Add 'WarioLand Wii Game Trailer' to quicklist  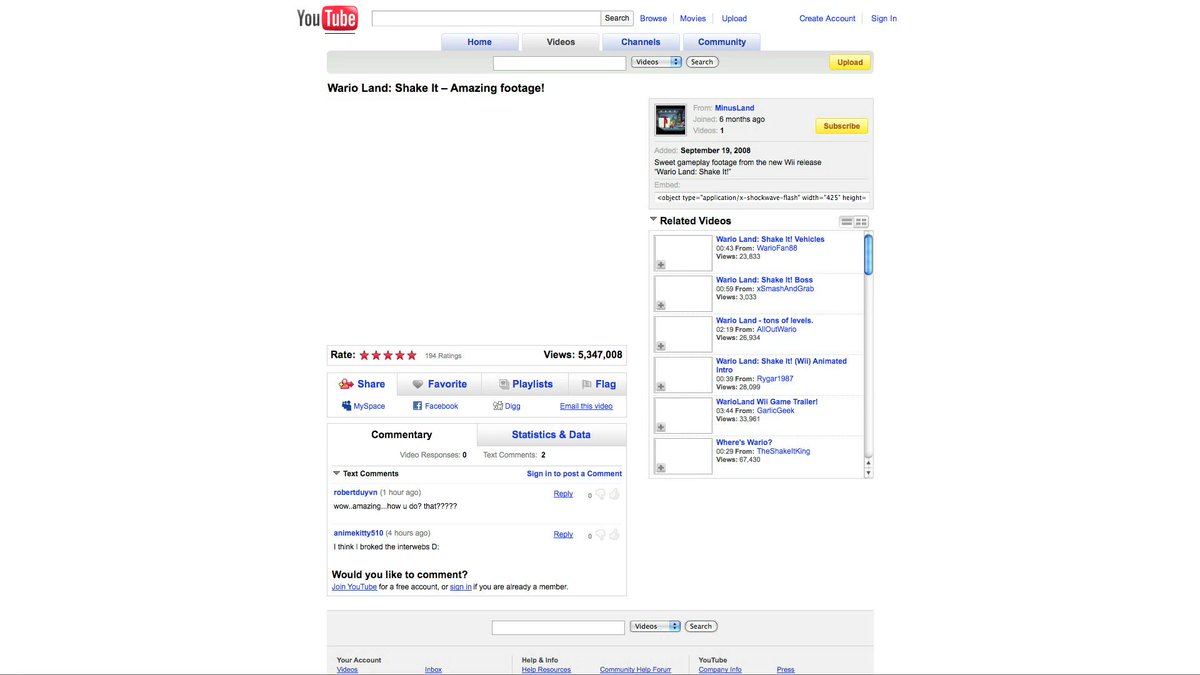(661, 427)
